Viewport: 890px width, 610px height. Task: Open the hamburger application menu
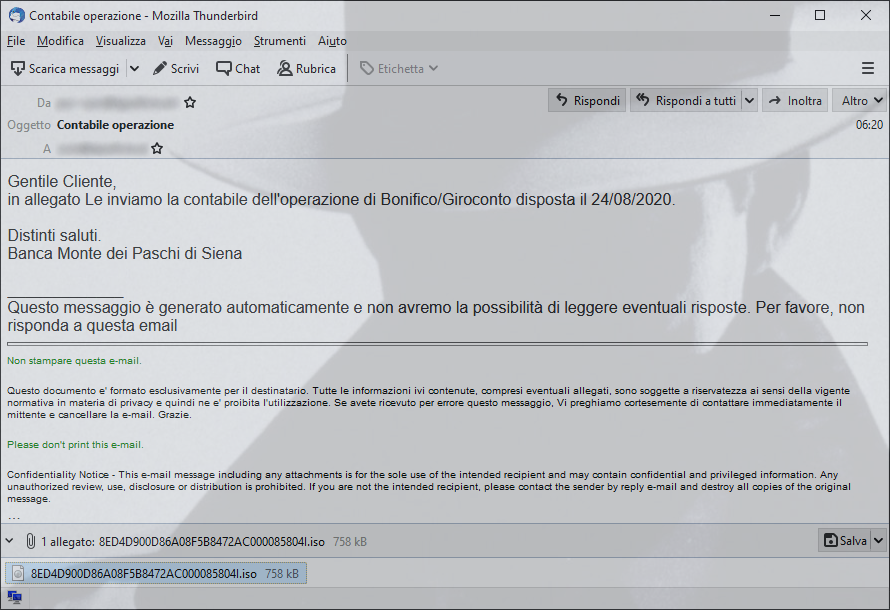pos(867,69)
